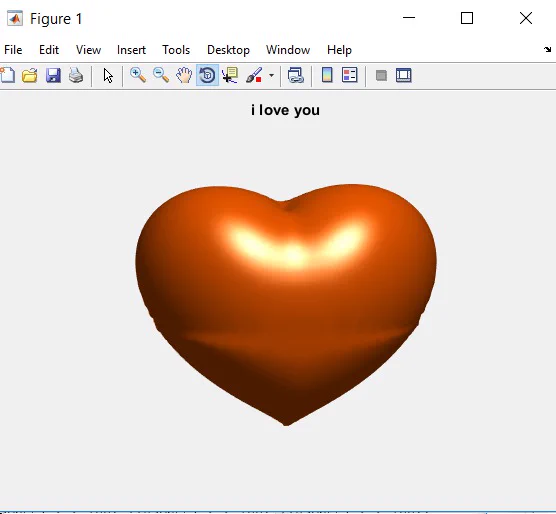Click the 'i love you' plot title
Image resolution: width=556 pixels, height=514 pixels.
(285, 110)
